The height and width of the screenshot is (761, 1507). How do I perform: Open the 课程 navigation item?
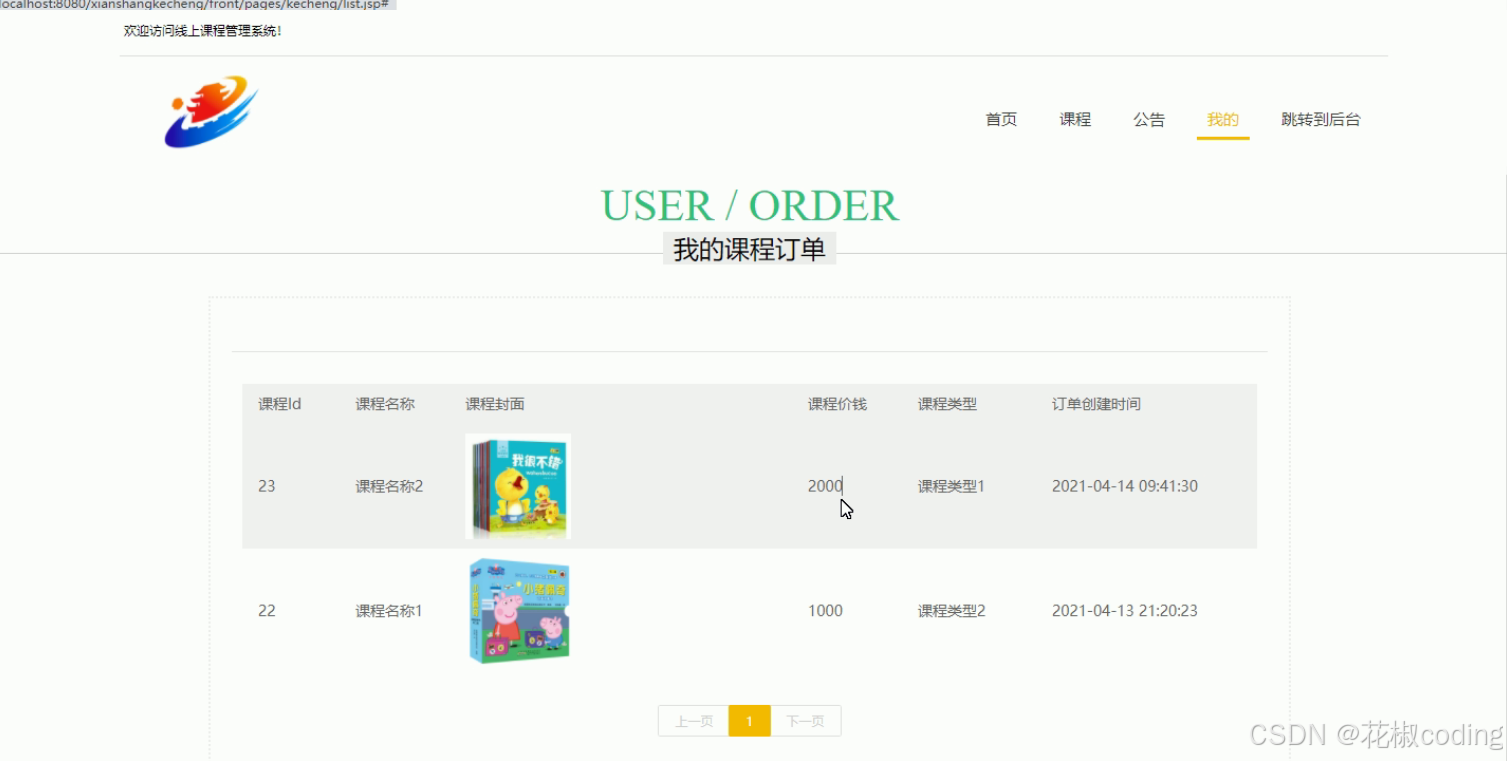click(x=1075, y=119)
